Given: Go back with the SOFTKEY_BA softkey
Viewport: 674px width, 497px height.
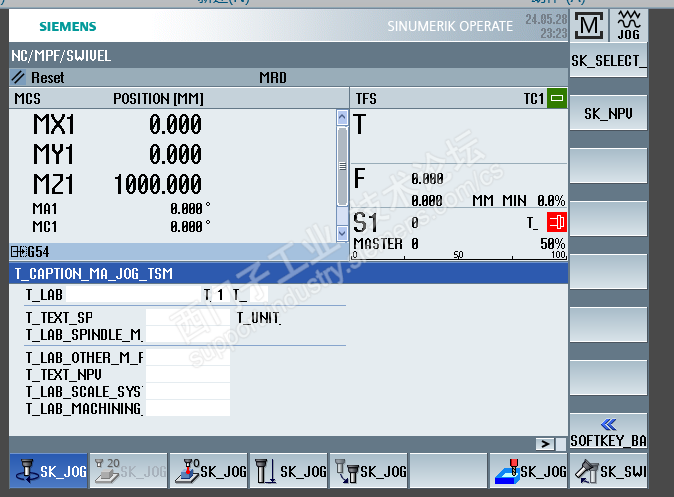Looking at the screenshot, I should tap(608, 432).
